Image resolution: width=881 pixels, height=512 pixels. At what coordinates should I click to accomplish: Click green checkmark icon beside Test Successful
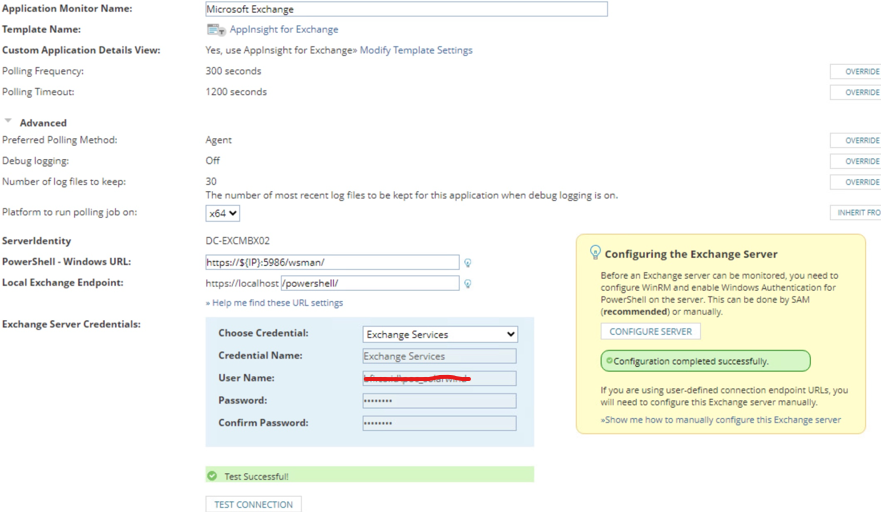click(212, 476)
